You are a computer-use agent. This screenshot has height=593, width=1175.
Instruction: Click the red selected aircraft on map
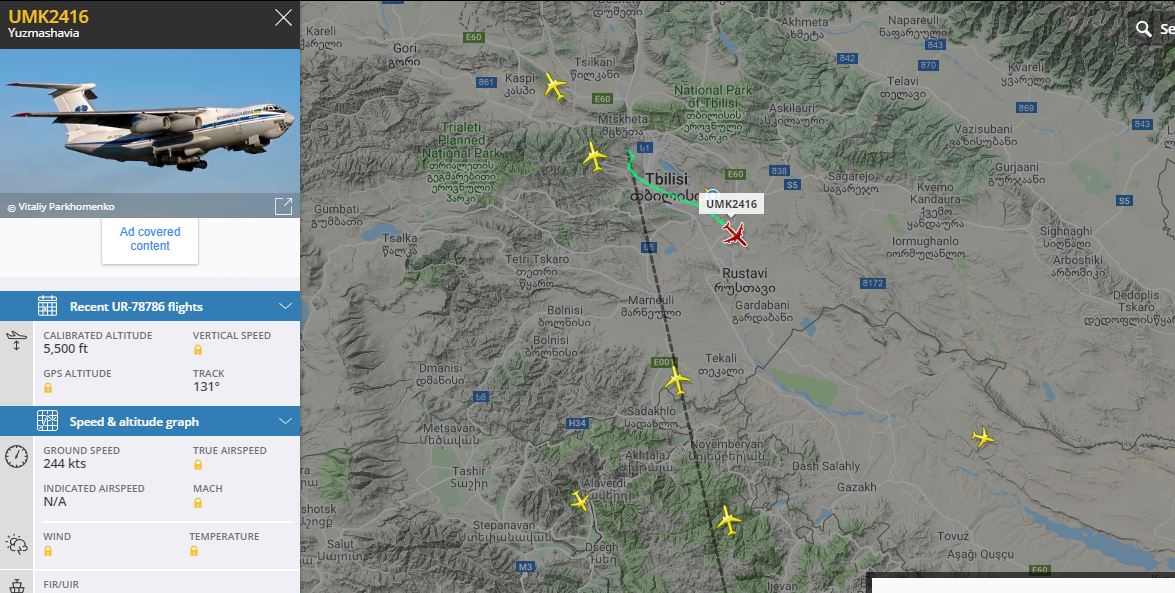point(735,235)
